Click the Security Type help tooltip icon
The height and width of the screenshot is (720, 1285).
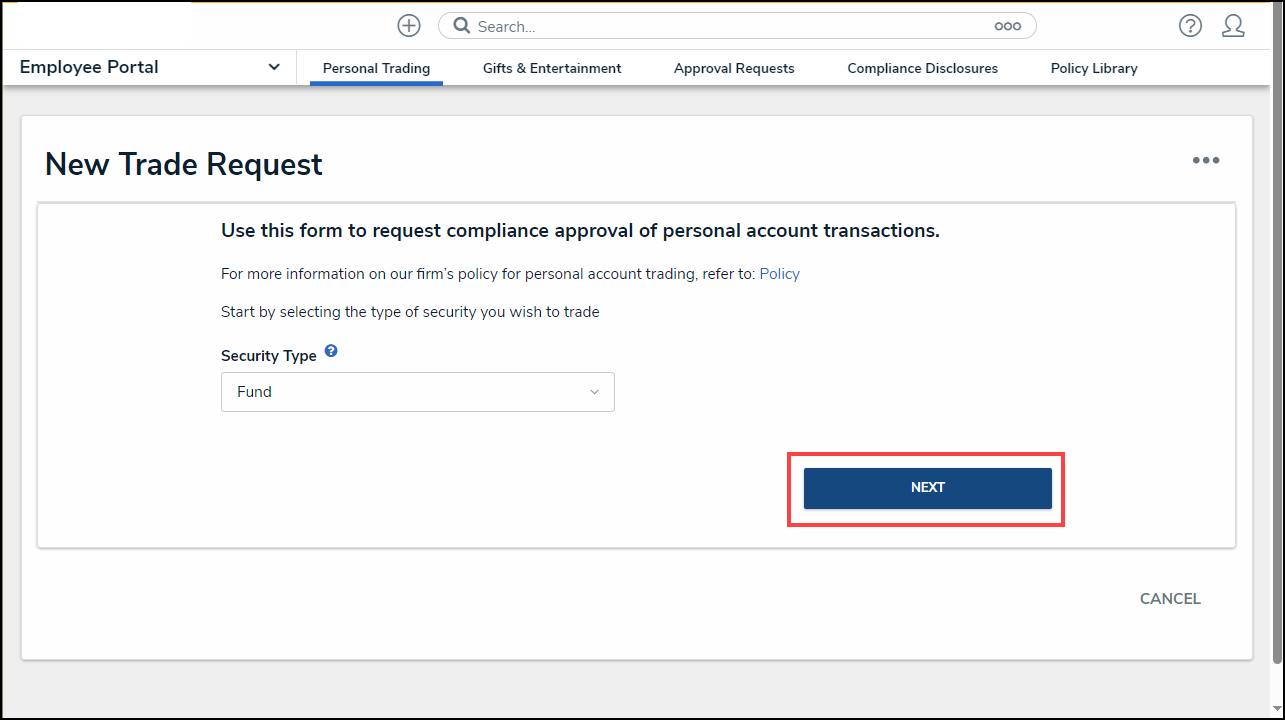[331, 352]
